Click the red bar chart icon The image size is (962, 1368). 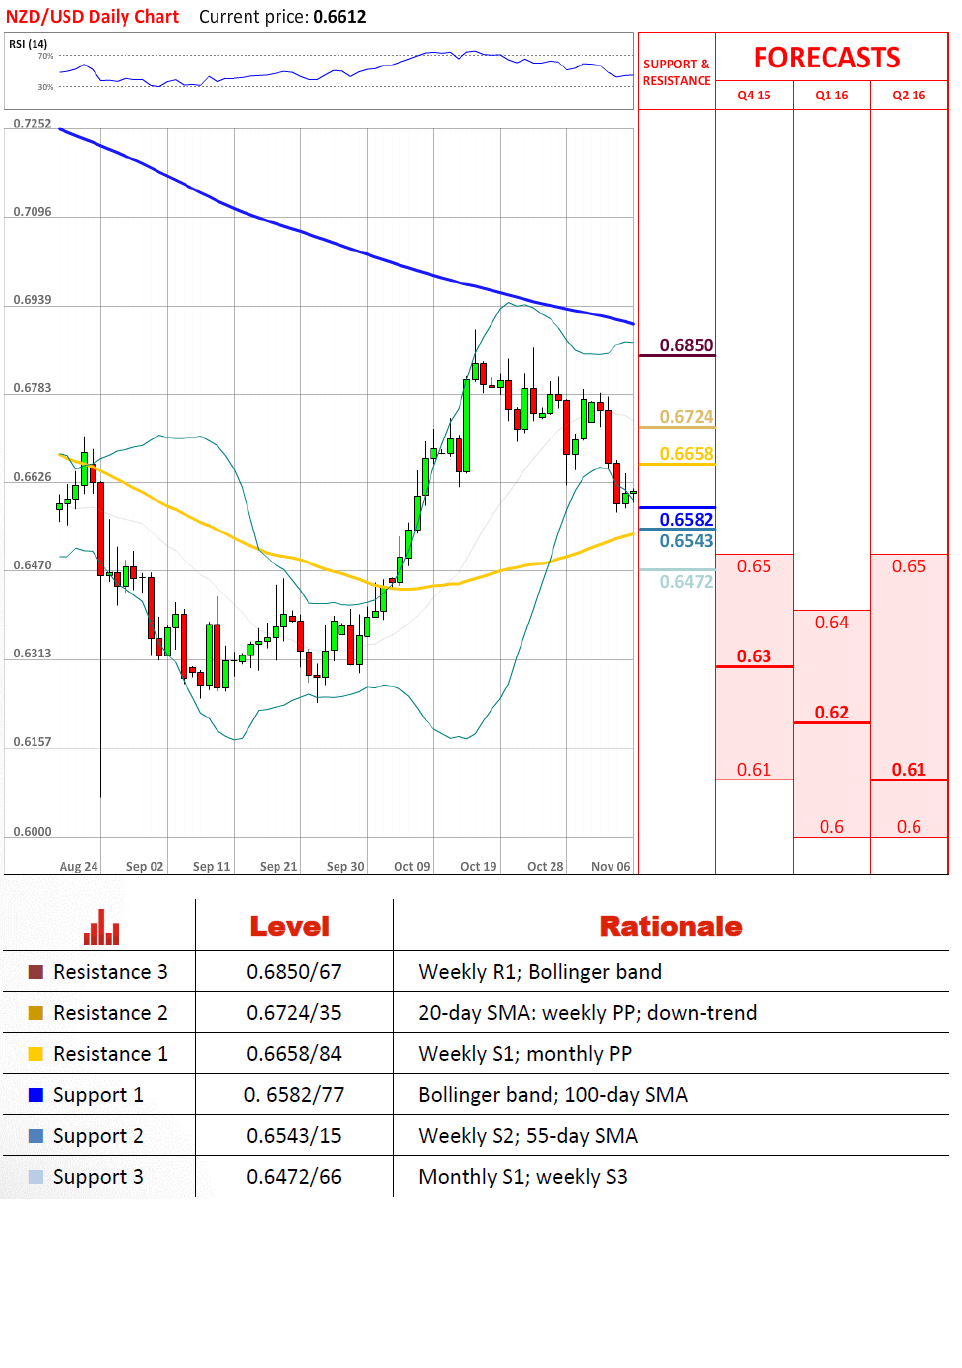[101, 927]
